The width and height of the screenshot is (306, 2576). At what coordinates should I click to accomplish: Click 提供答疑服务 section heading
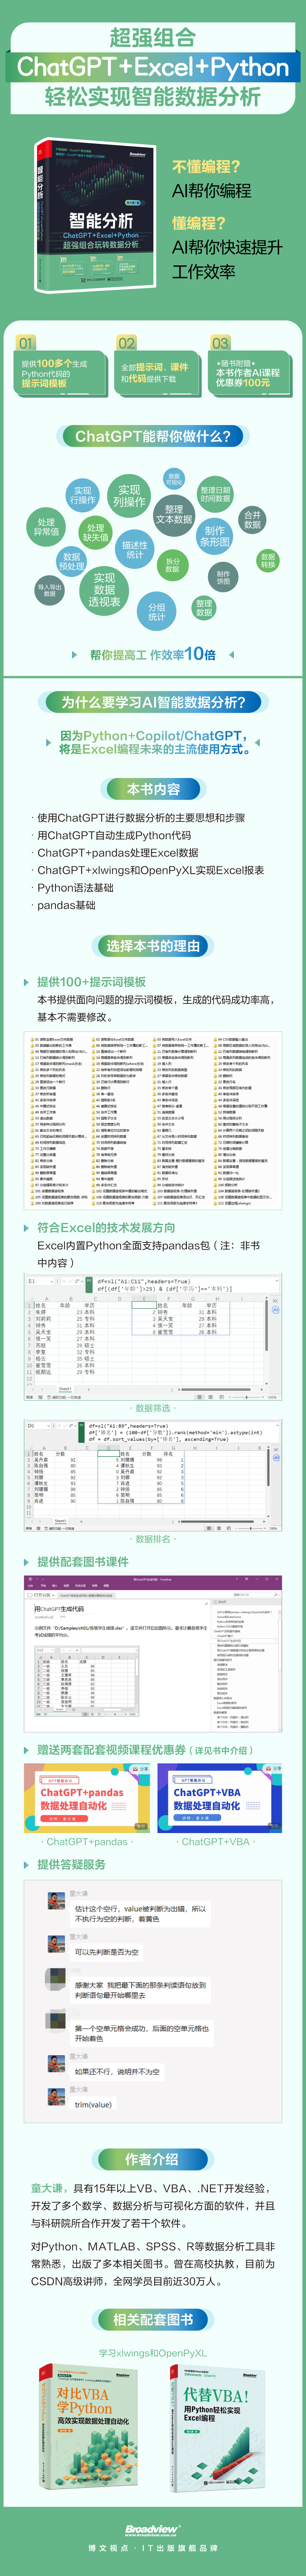point(71,1865)
